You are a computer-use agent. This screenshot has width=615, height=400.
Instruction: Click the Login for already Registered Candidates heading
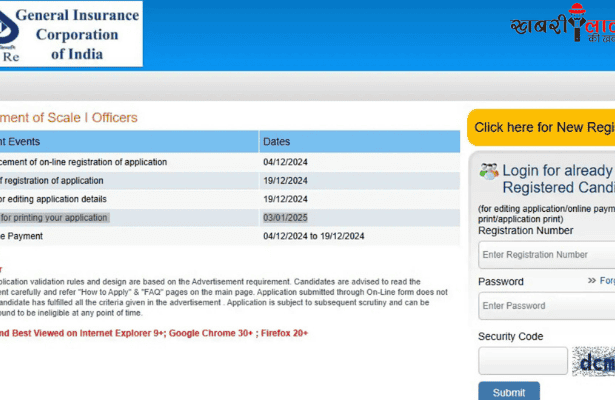pyautogui.click(x=559, y=179)
